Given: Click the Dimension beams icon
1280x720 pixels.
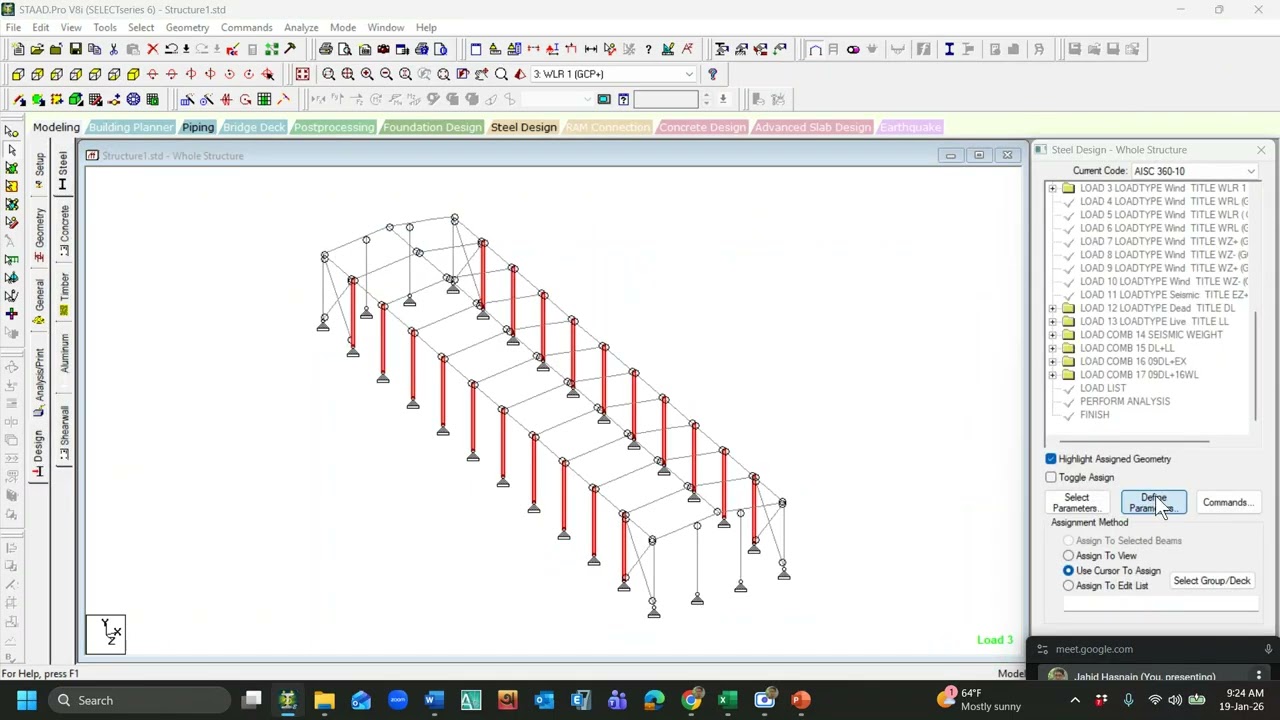Looking at the screenshot, I should [591, 49].
